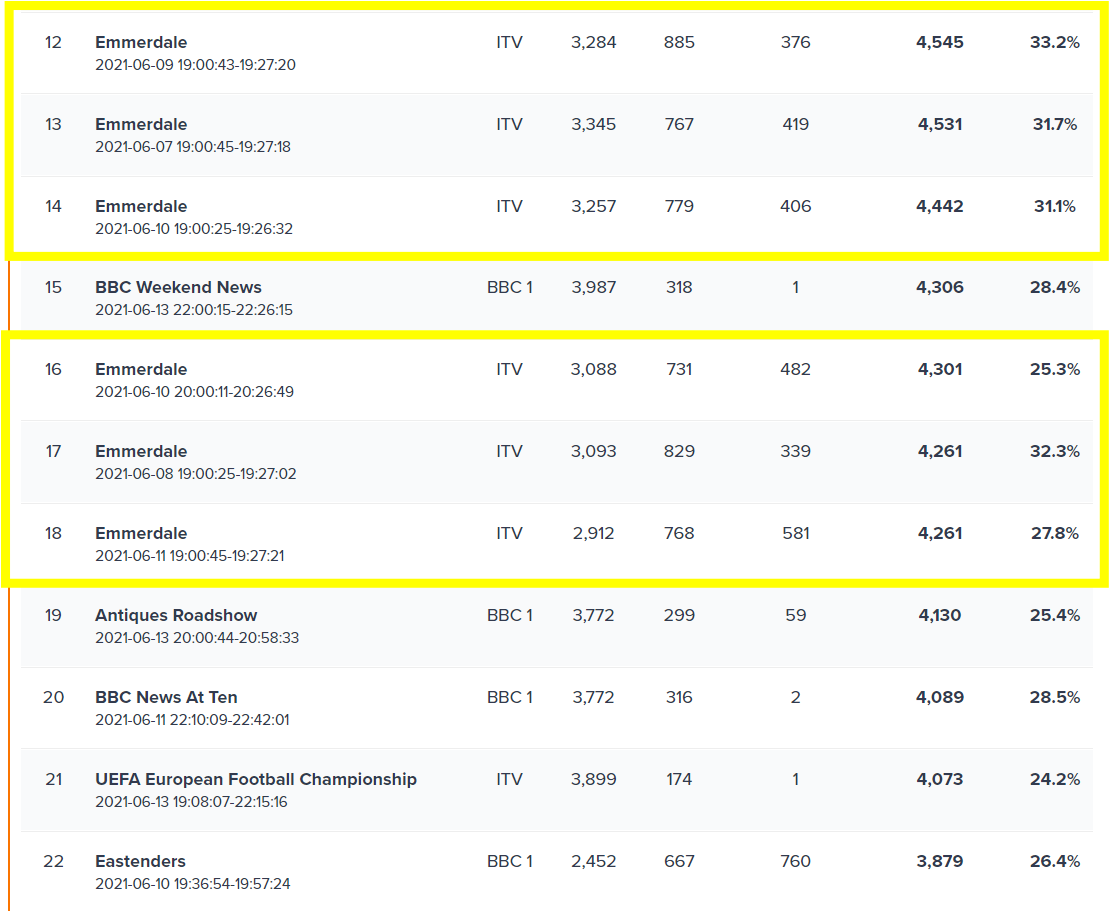The image size is (1110, 911).
Task: Click the 4,442 total for rank 14
Action: [x=939, y=207]
